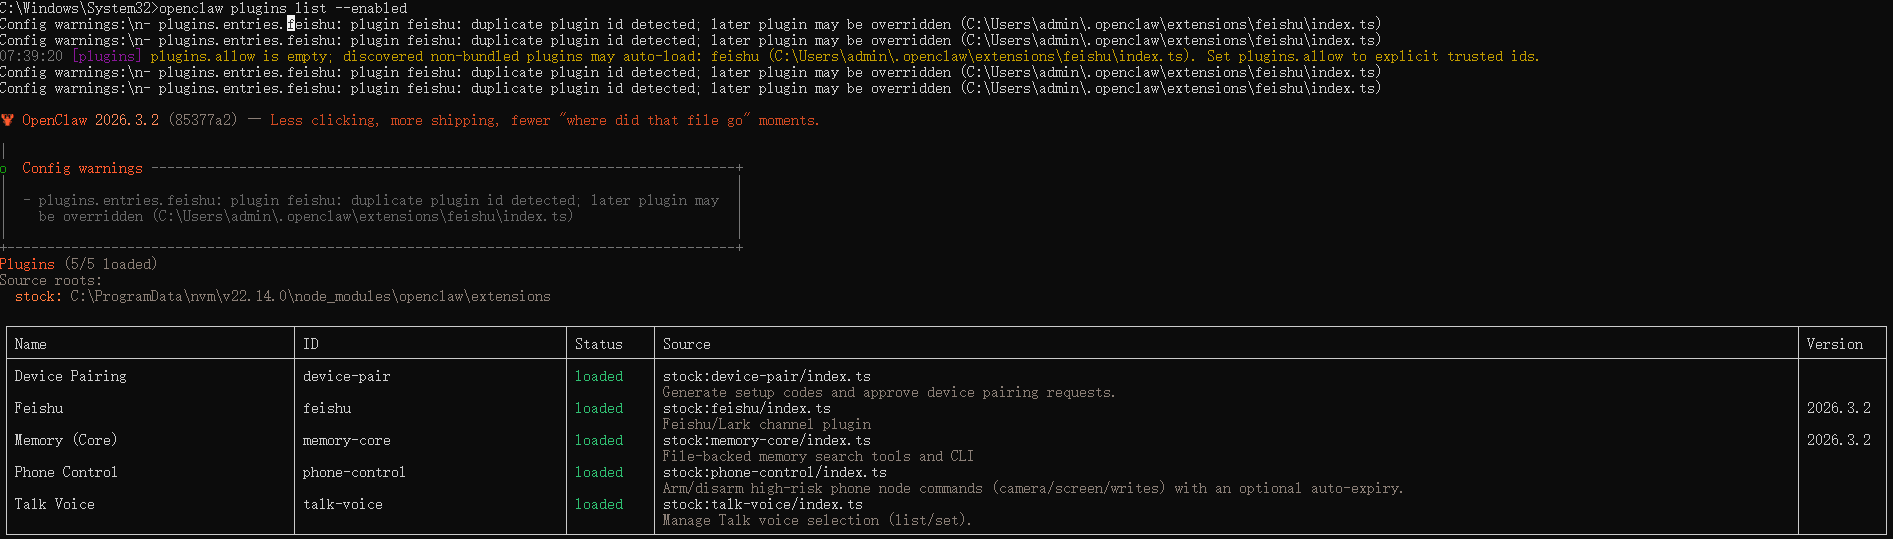Click the 'talk-voice' ID cell

coord(343,504)
